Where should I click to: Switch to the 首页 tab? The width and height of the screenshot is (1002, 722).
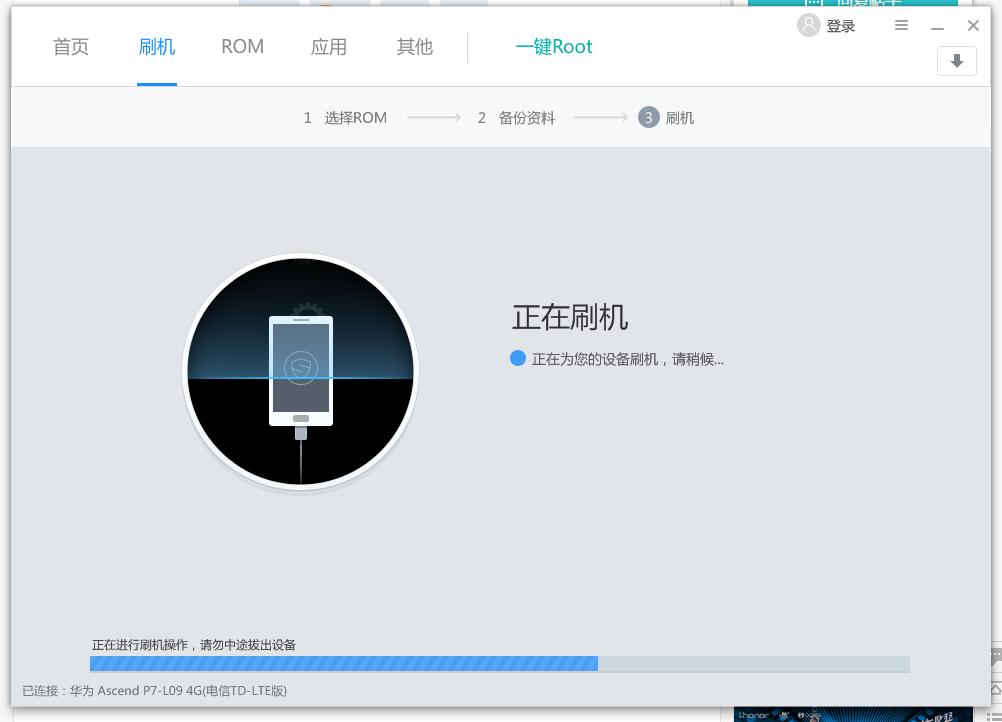coord(71,47)
